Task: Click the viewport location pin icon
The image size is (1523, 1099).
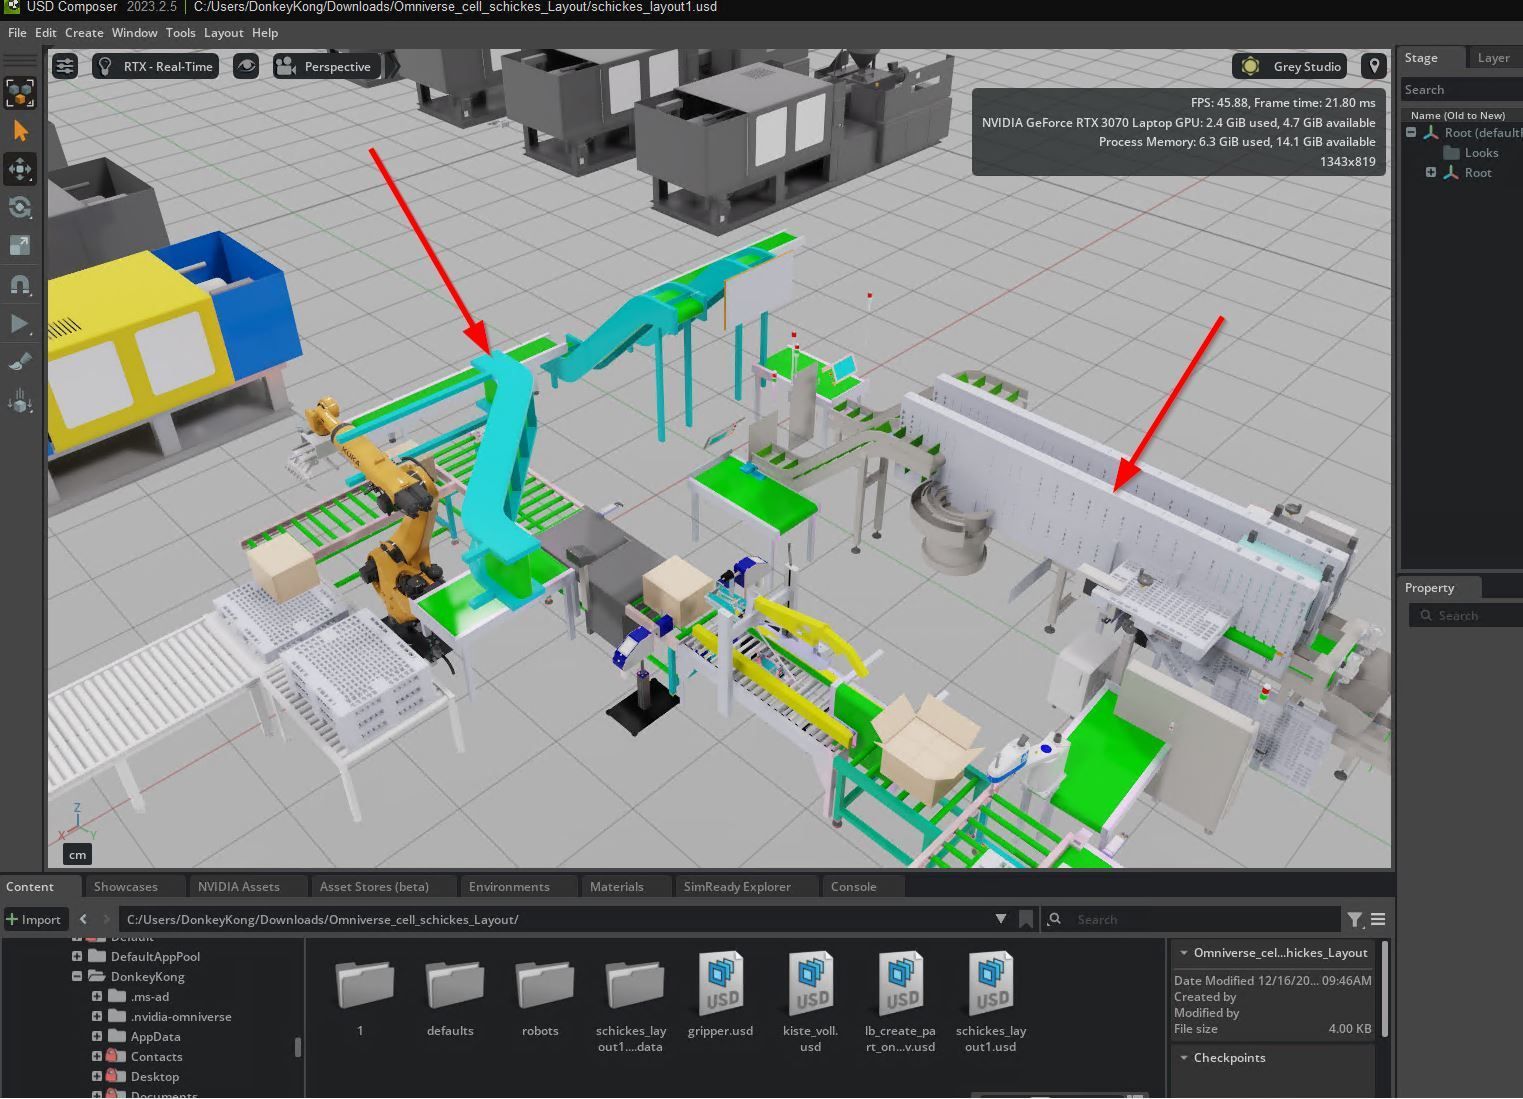Action: pyautogui.click(x=1375, y=67)
